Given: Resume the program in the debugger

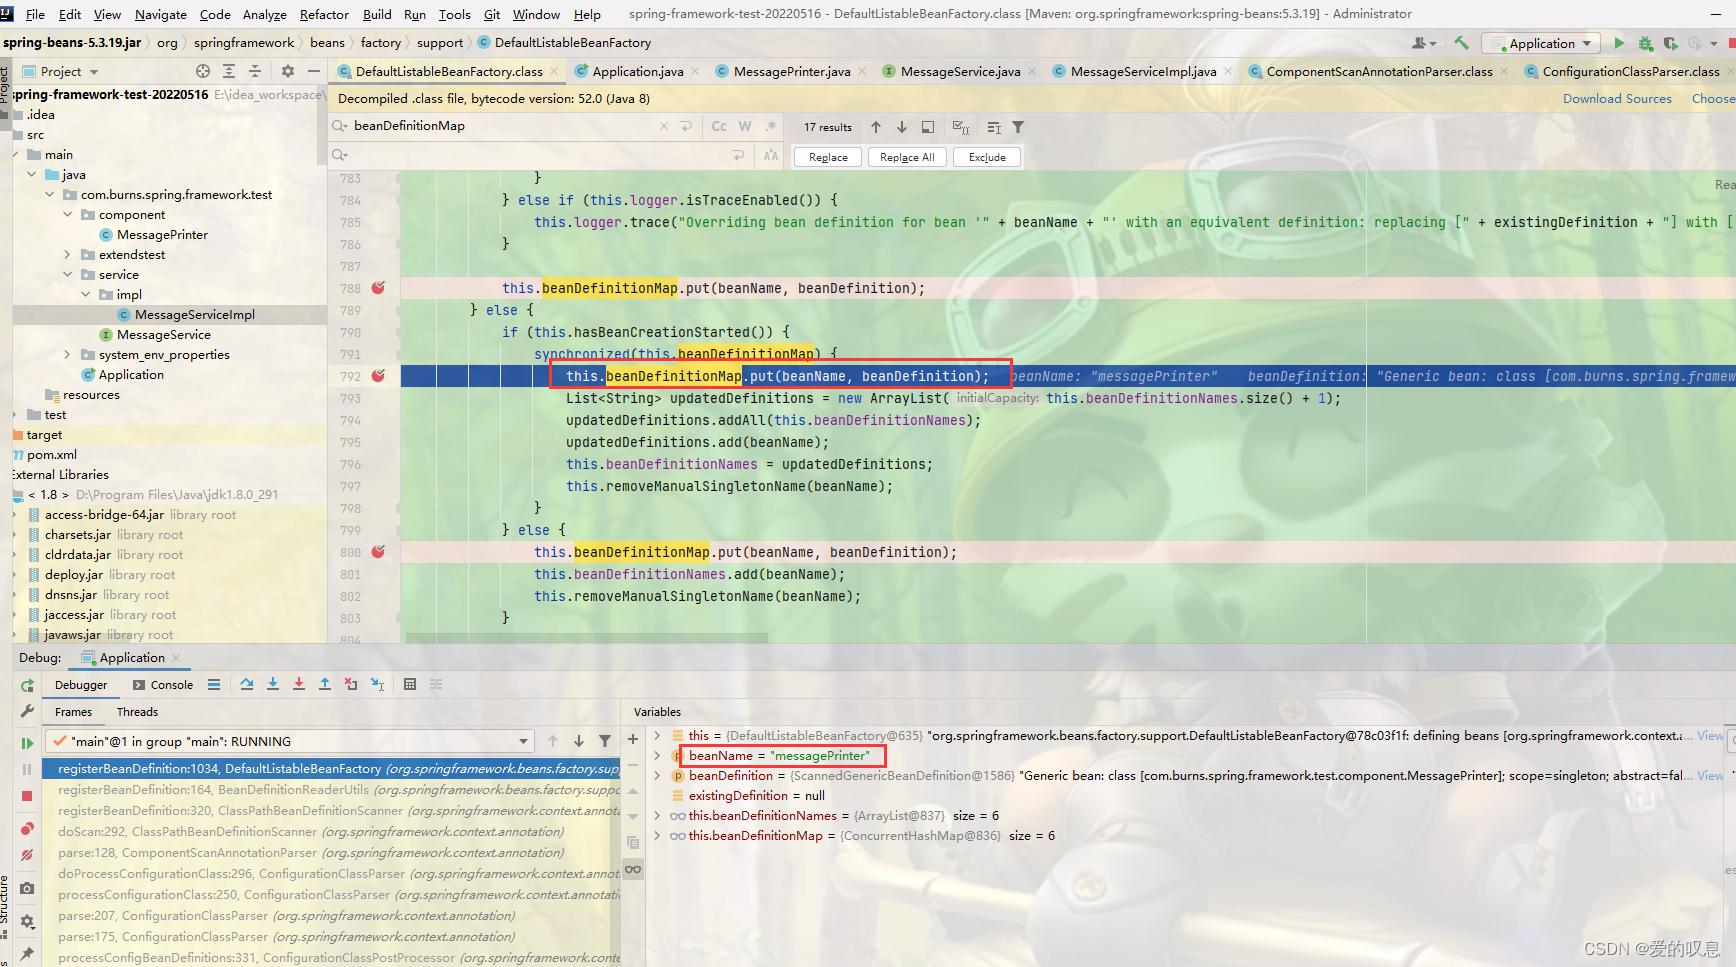Looking at the screenshot, I should (x=27, y=743).
